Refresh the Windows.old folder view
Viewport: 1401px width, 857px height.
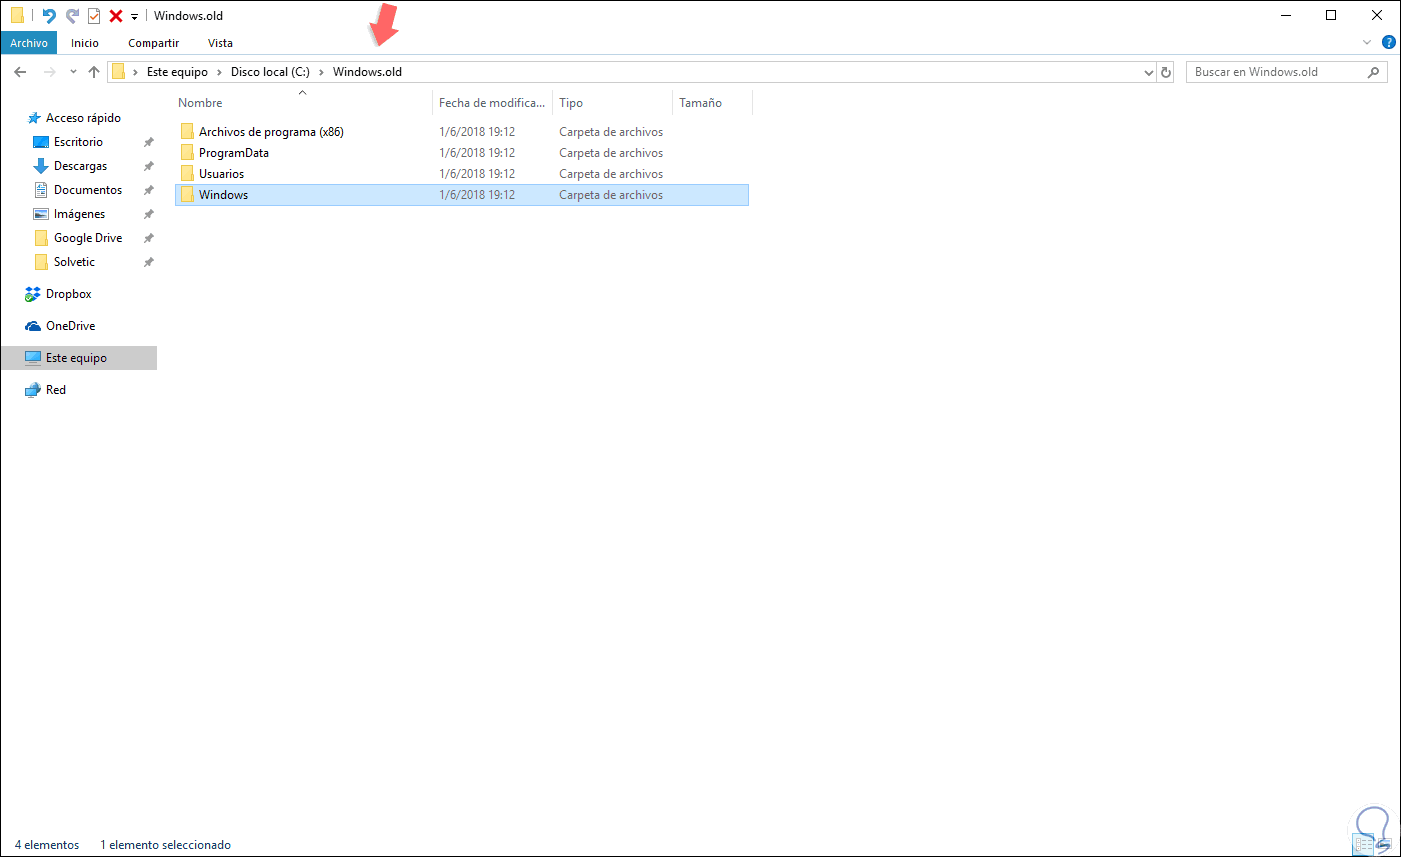point(1166,72)
